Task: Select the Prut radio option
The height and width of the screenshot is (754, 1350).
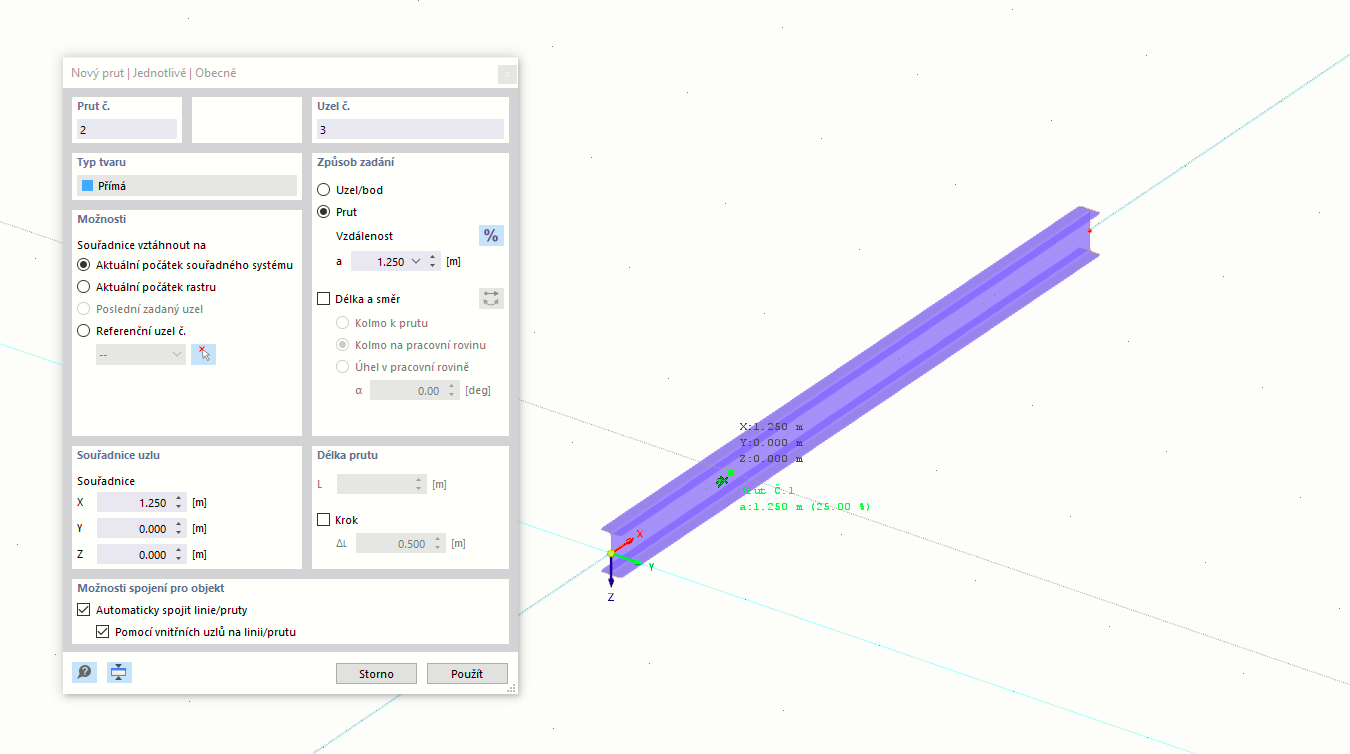Action: (x=323, y=212)
